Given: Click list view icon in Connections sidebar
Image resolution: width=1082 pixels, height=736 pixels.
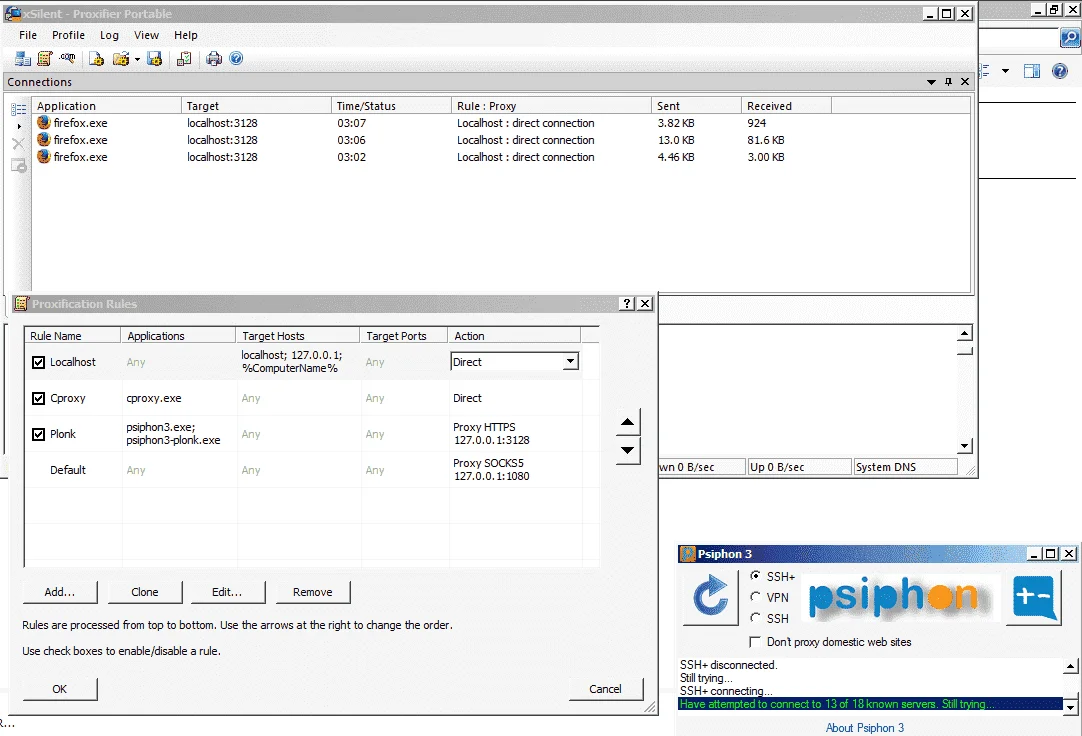Looking at the screenshot, I should click(19, 109).
